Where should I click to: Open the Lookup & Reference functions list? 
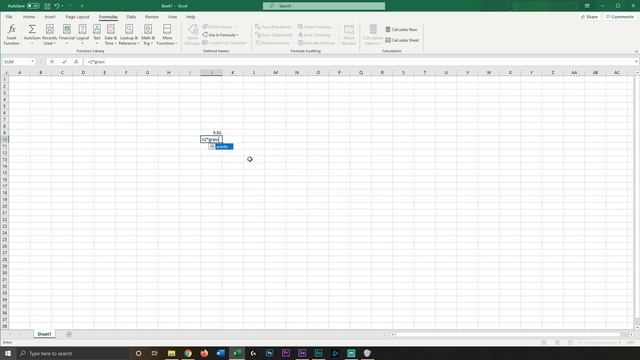click(x=129, y=34)
